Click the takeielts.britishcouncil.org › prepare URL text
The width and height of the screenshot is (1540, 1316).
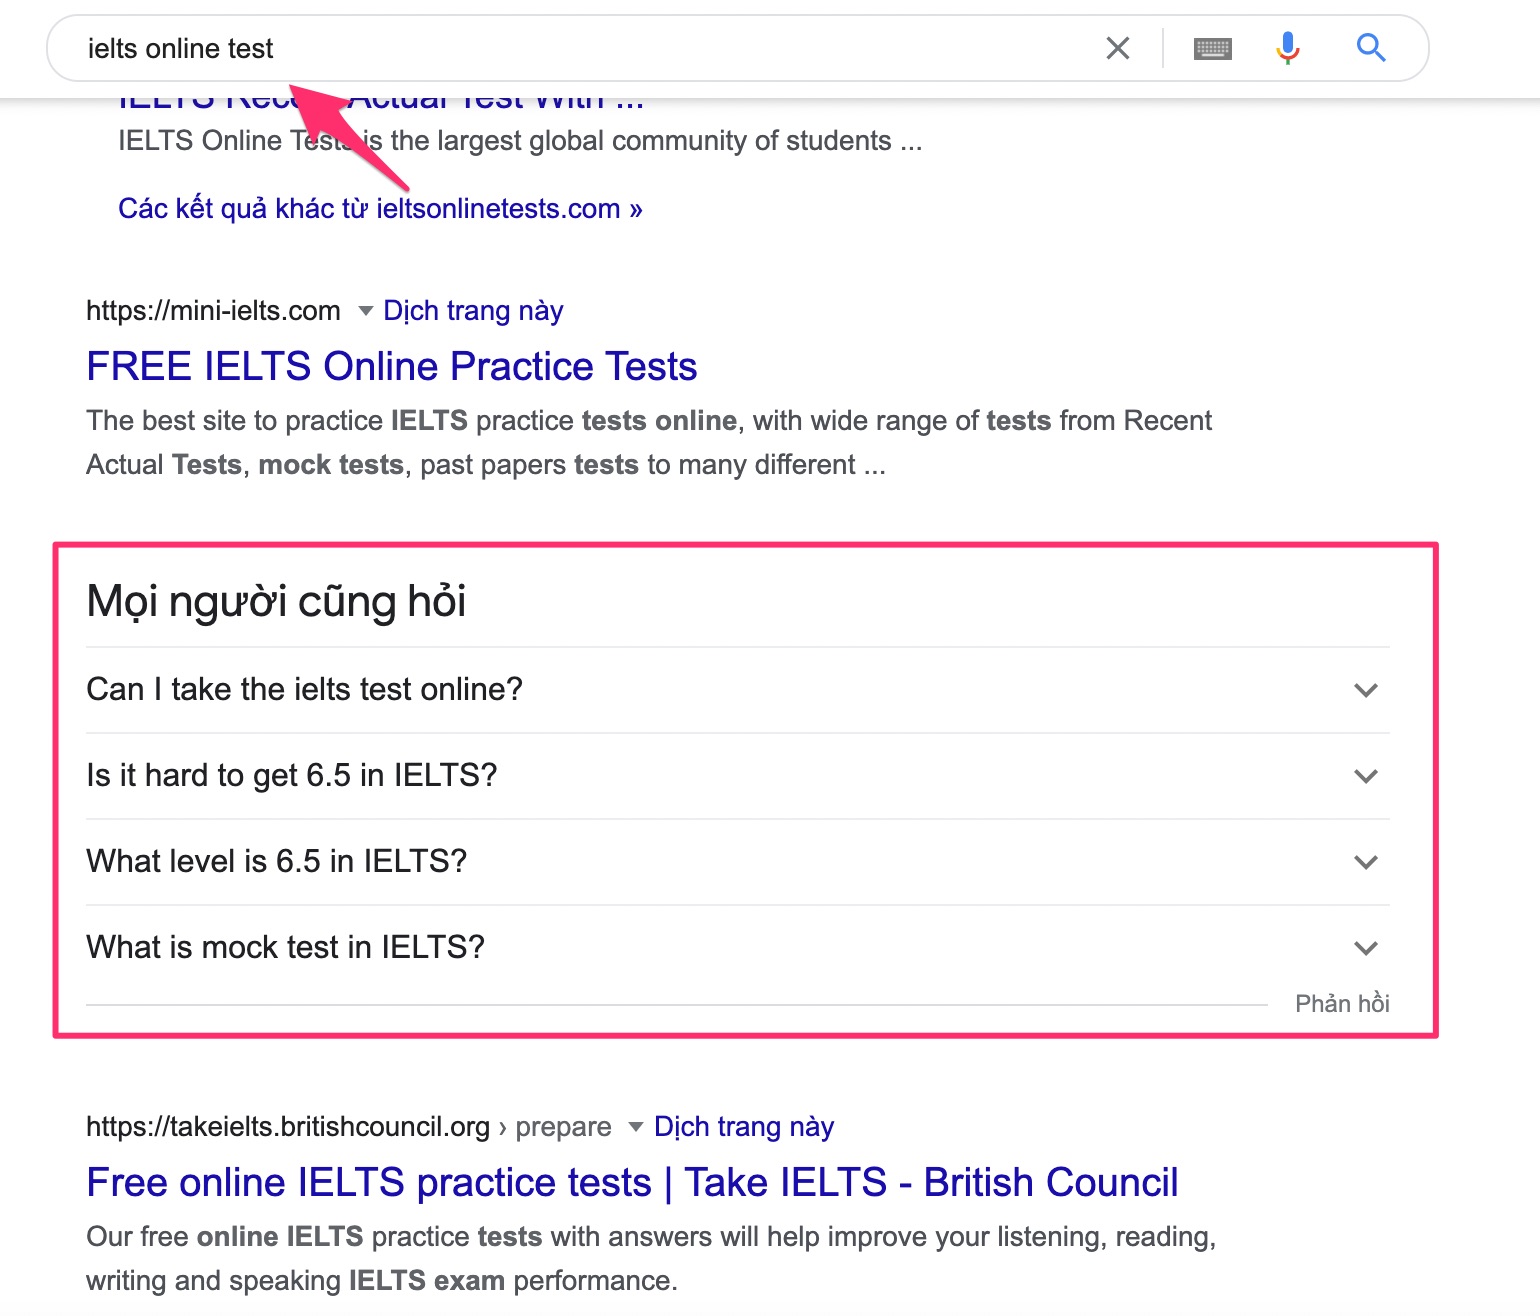[349, 1127]
